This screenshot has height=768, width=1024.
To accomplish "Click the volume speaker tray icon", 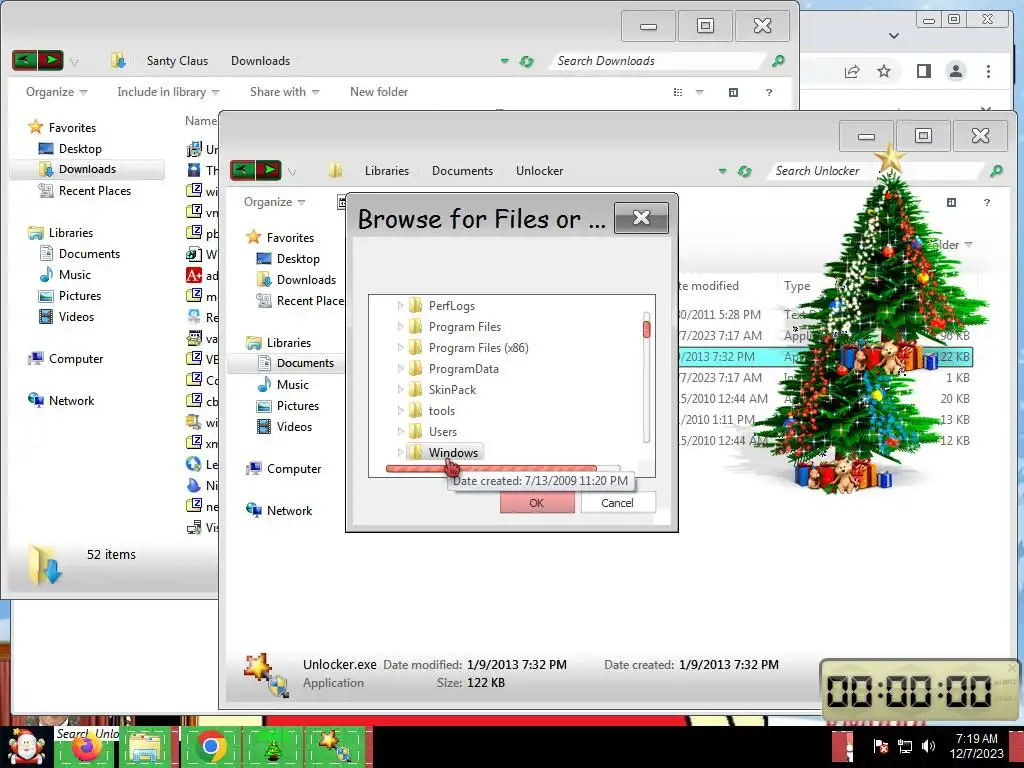I will click(x=928, y=746).
